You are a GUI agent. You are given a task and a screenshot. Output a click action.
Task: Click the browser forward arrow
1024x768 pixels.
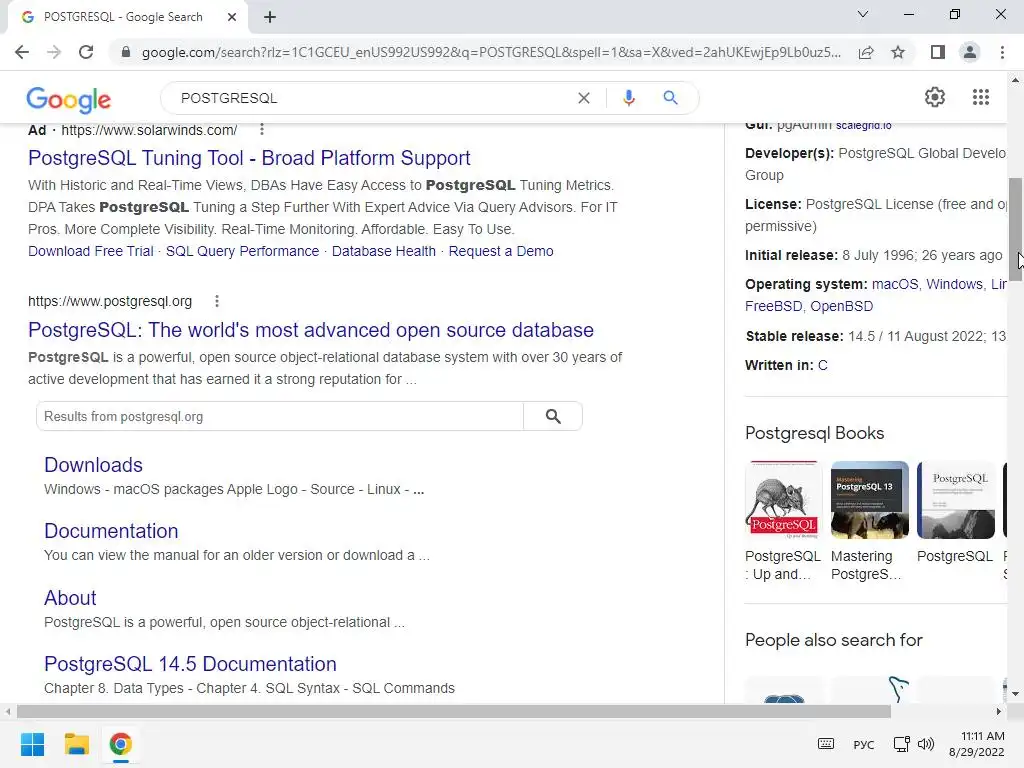54,52
